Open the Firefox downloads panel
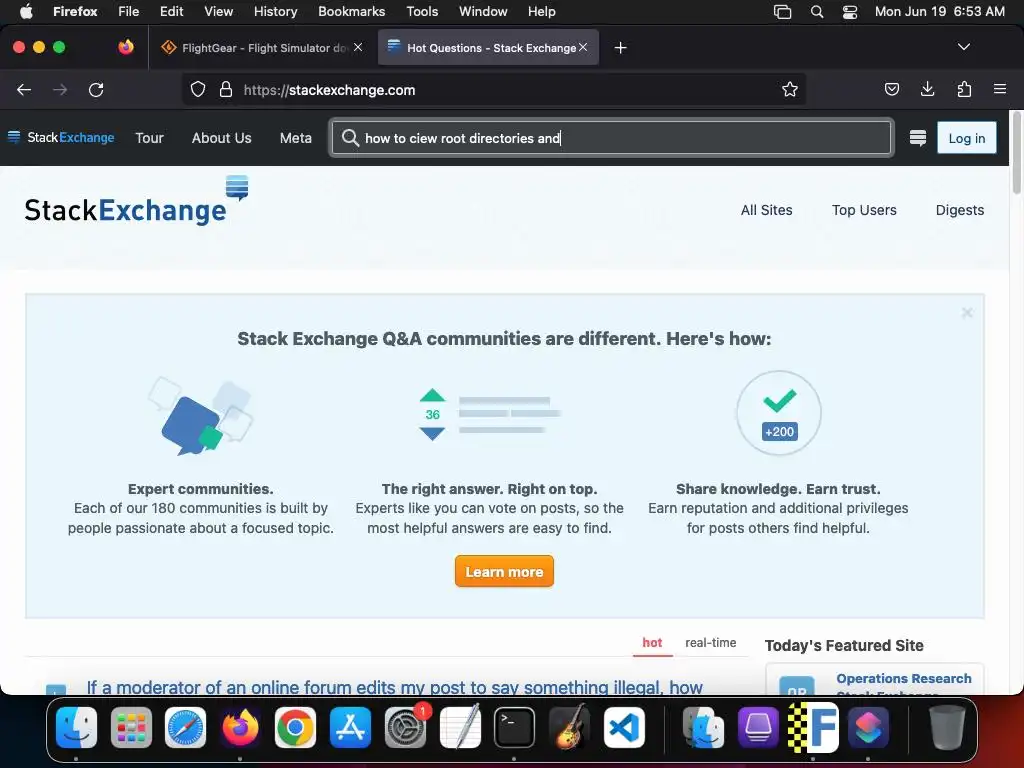1024x768 pixels. [927, 89]
